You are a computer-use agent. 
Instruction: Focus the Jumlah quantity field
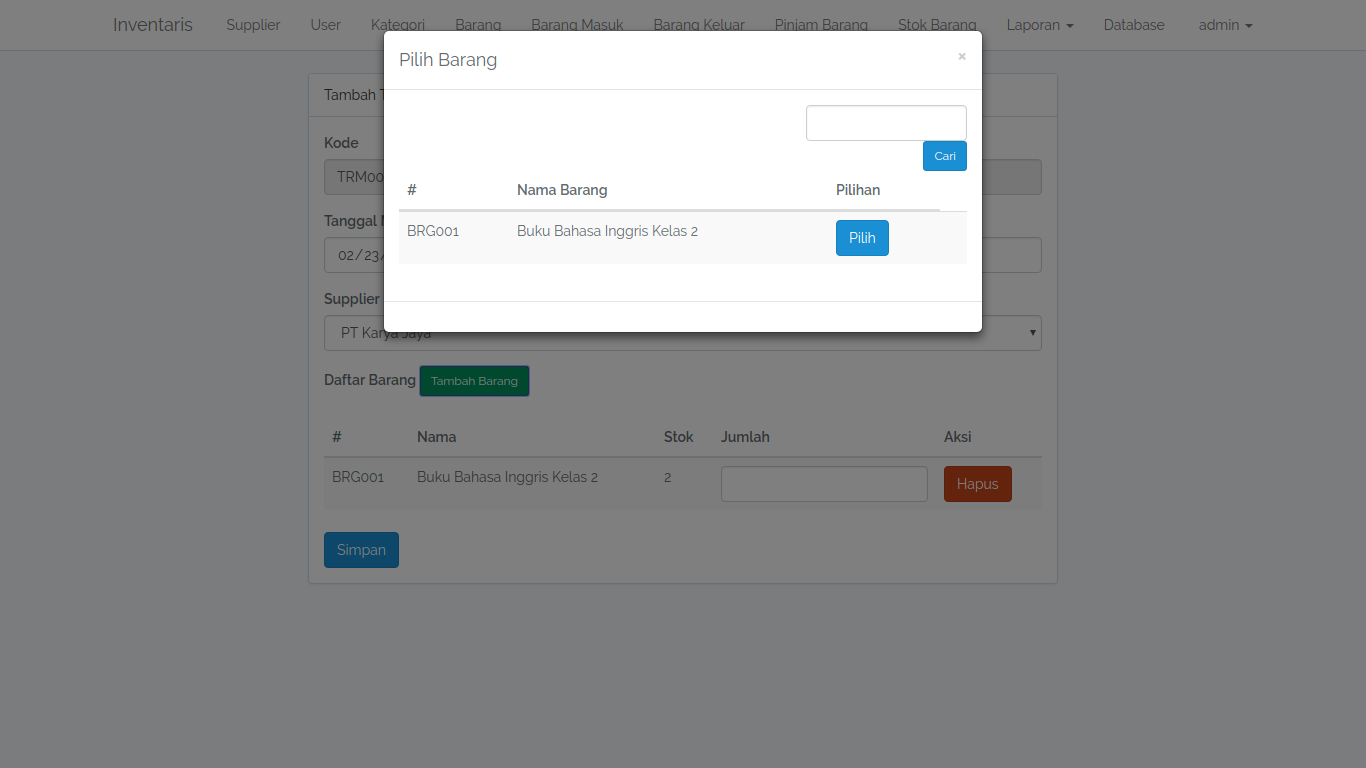(824, 484)
